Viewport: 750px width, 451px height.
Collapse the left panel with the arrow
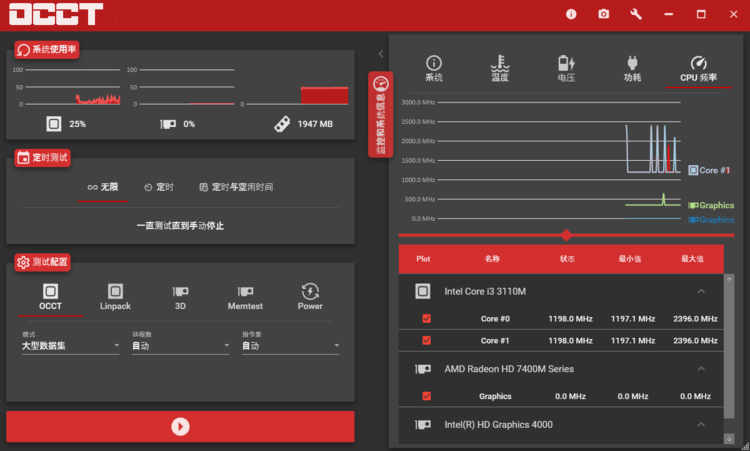(380, 54)
